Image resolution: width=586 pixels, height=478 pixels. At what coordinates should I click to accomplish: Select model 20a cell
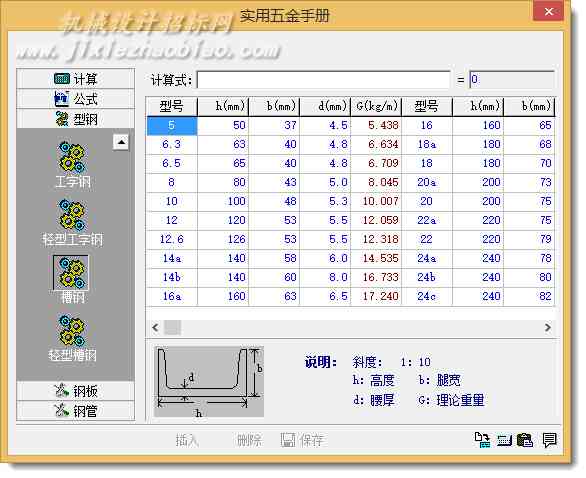pos(427,183)
